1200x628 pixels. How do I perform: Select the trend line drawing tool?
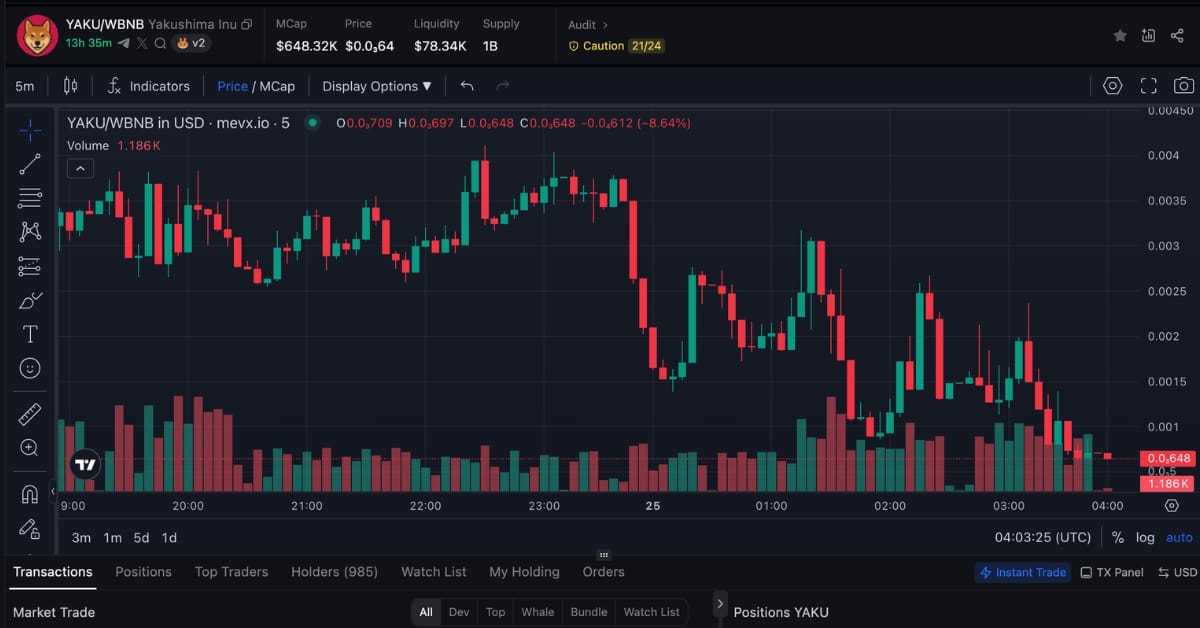30,164
